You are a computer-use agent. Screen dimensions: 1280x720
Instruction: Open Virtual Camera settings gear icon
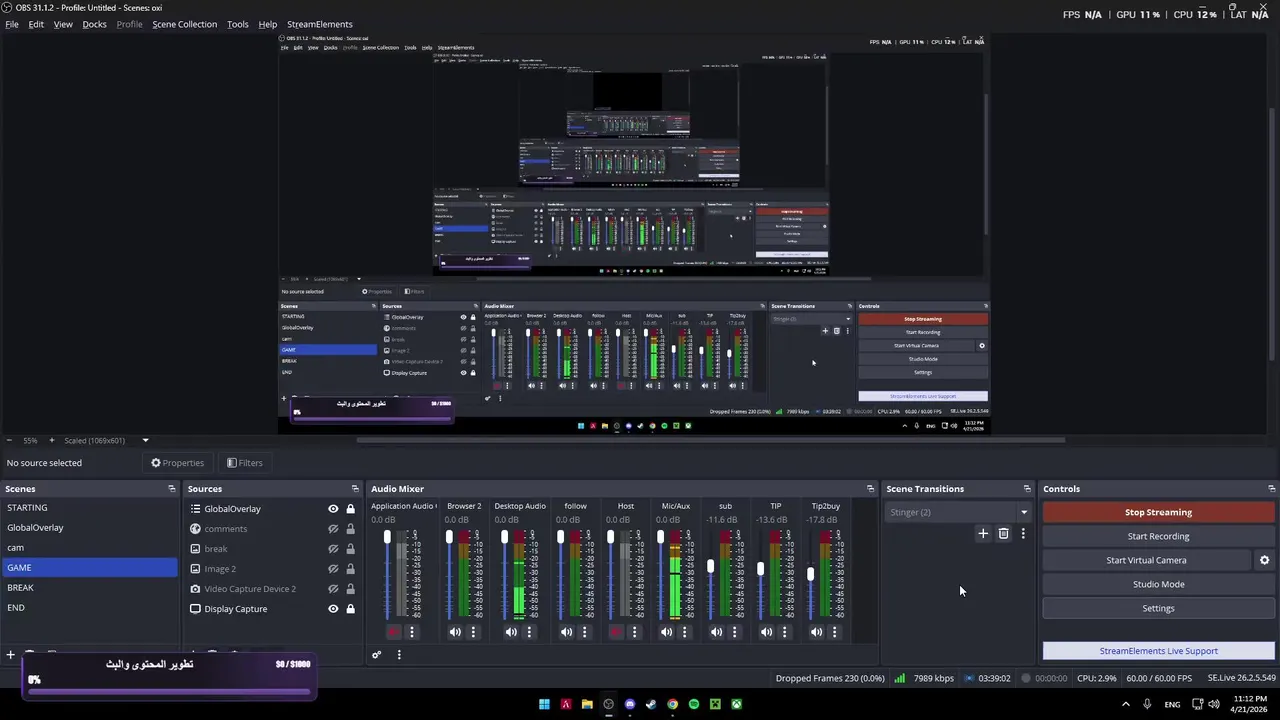coord(1264,560)
